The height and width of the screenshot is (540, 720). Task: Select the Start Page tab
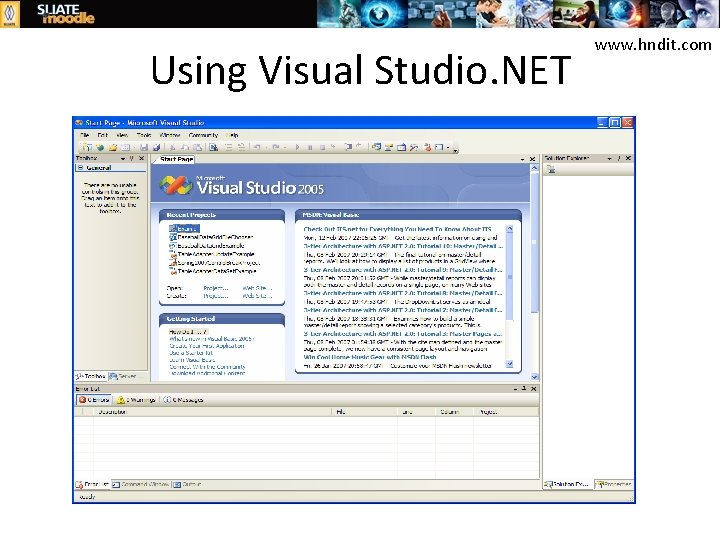(177, 159)
